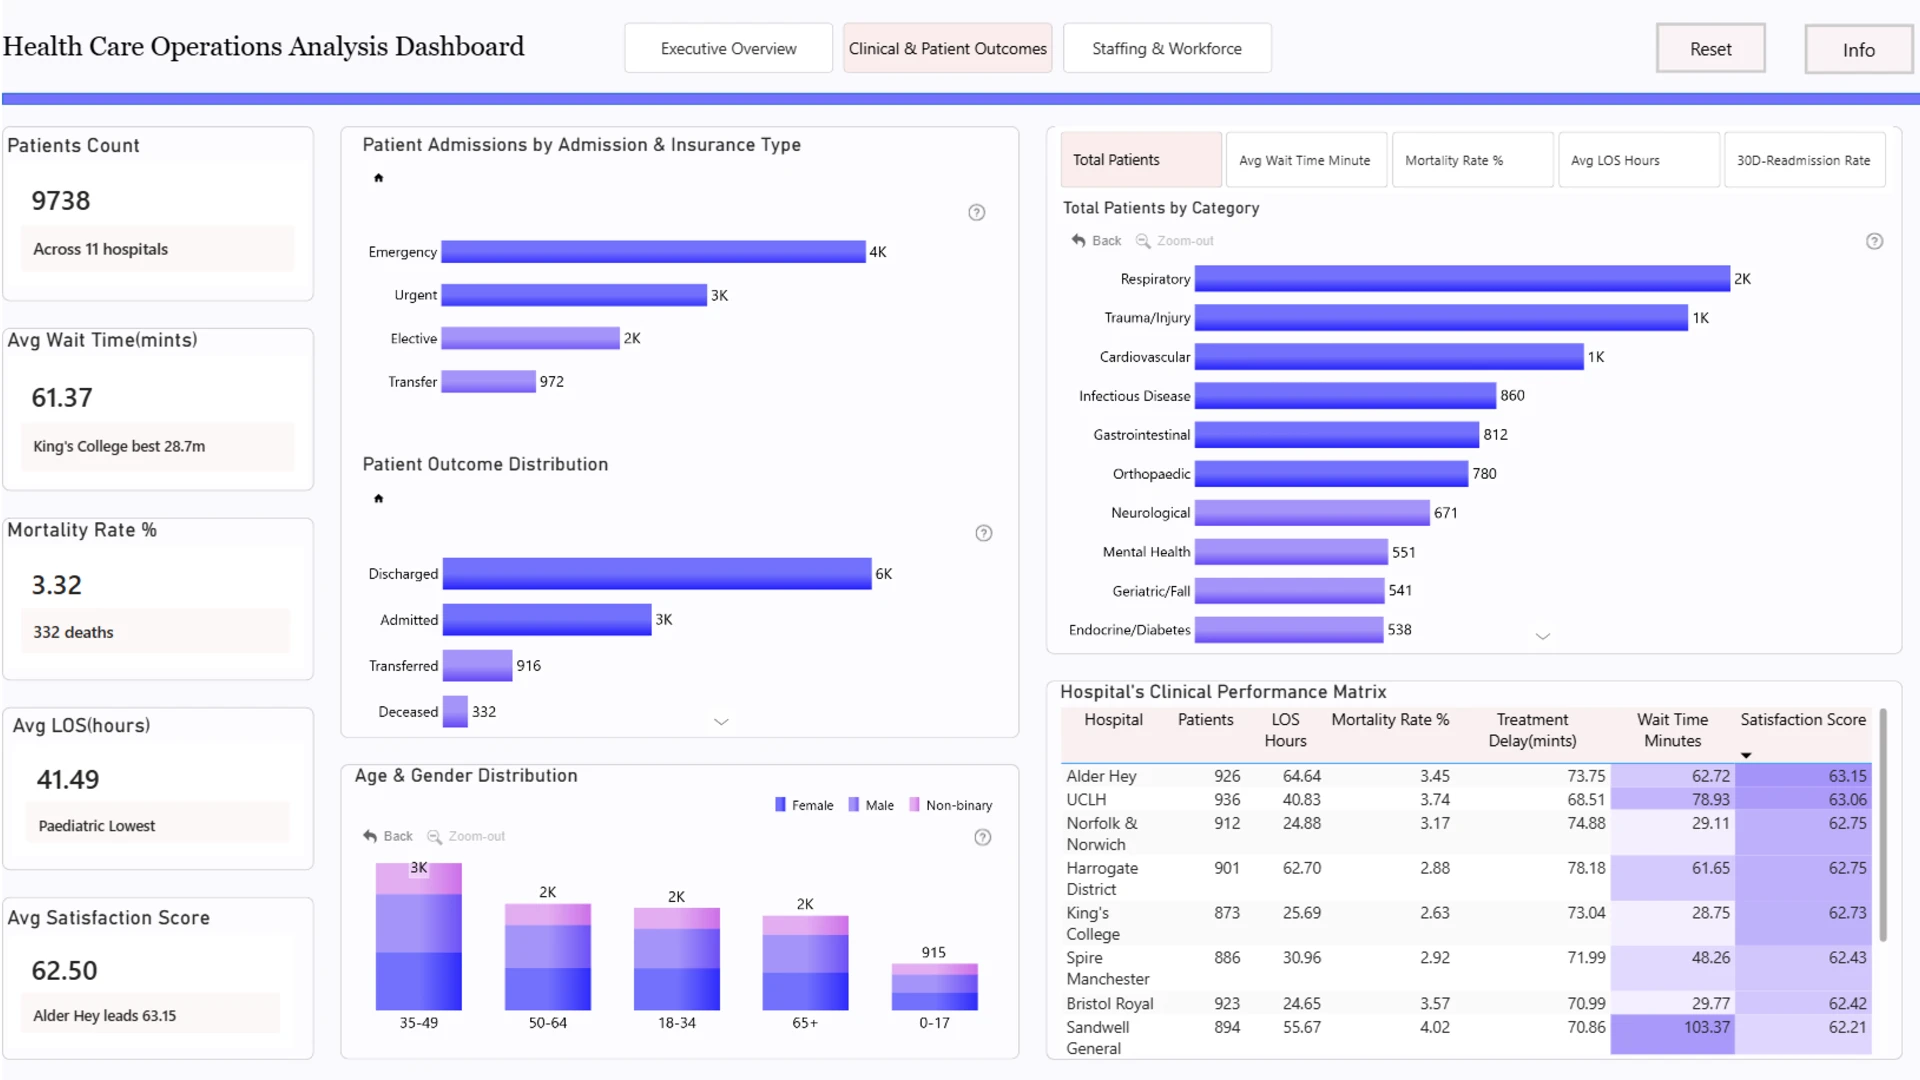Open Executive Overview tab

pyautogui.click(x=728, y=48)
